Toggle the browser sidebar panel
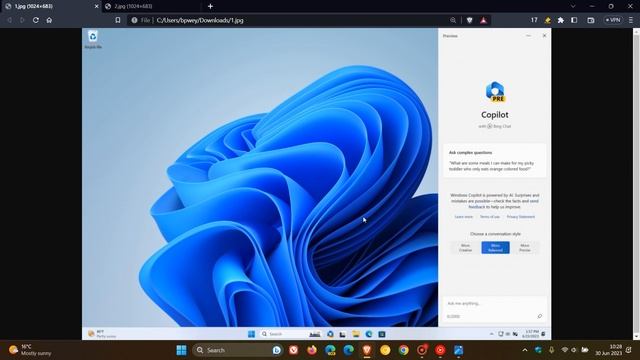Image resolution: width=640 pixels, height=360 pixels. [x=574, y=20]
